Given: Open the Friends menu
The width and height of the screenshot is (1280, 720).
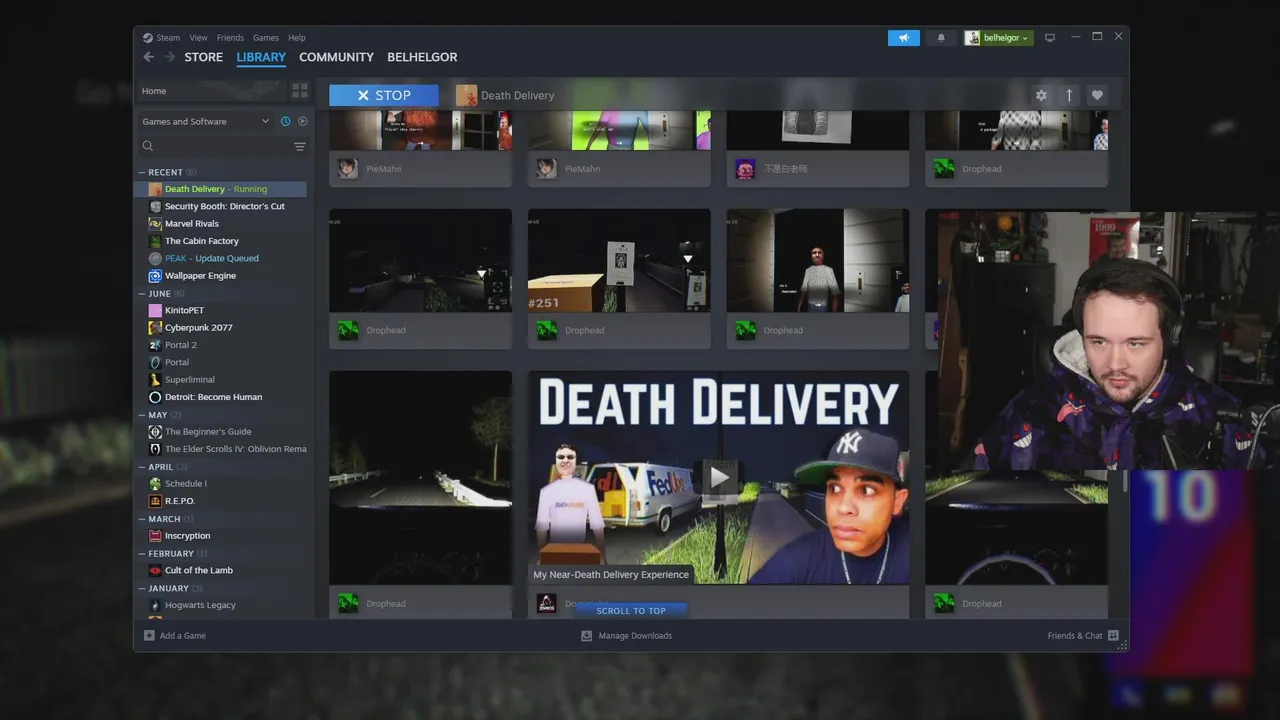Looking at the screenshot, I should pos(230,38).
